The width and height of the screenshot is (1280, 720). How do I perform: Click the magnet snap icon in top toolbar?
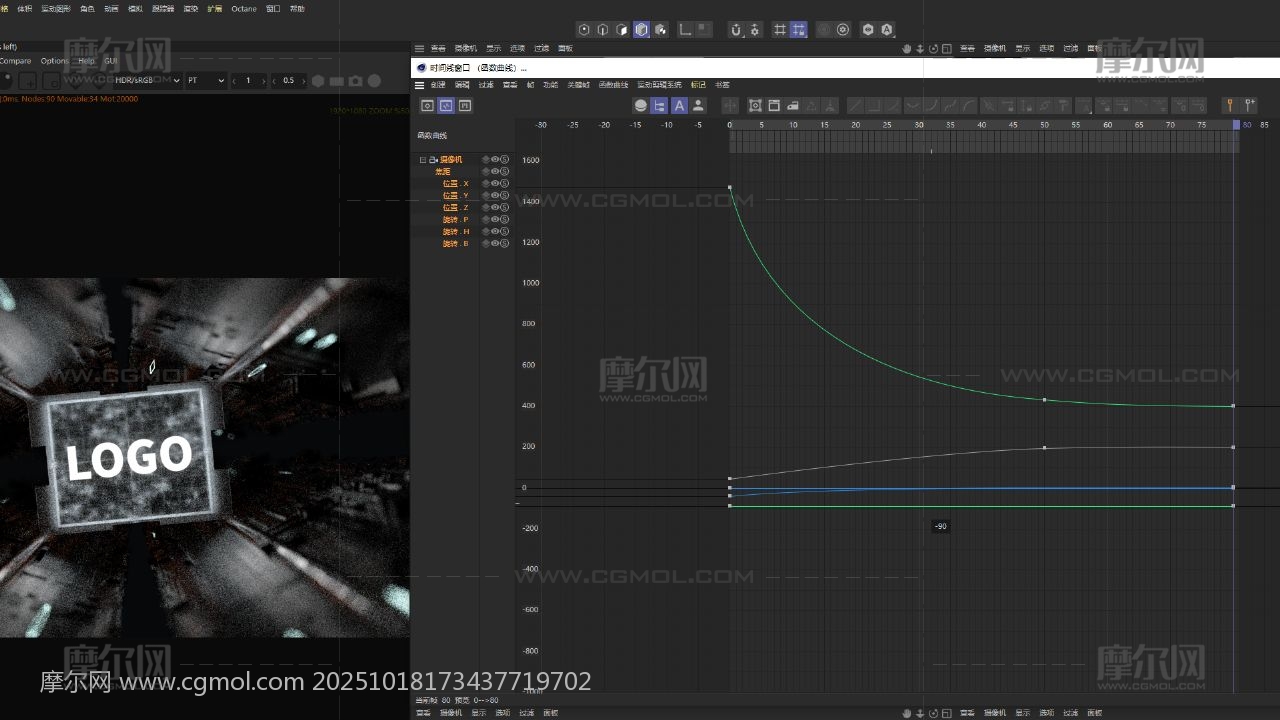736,30
